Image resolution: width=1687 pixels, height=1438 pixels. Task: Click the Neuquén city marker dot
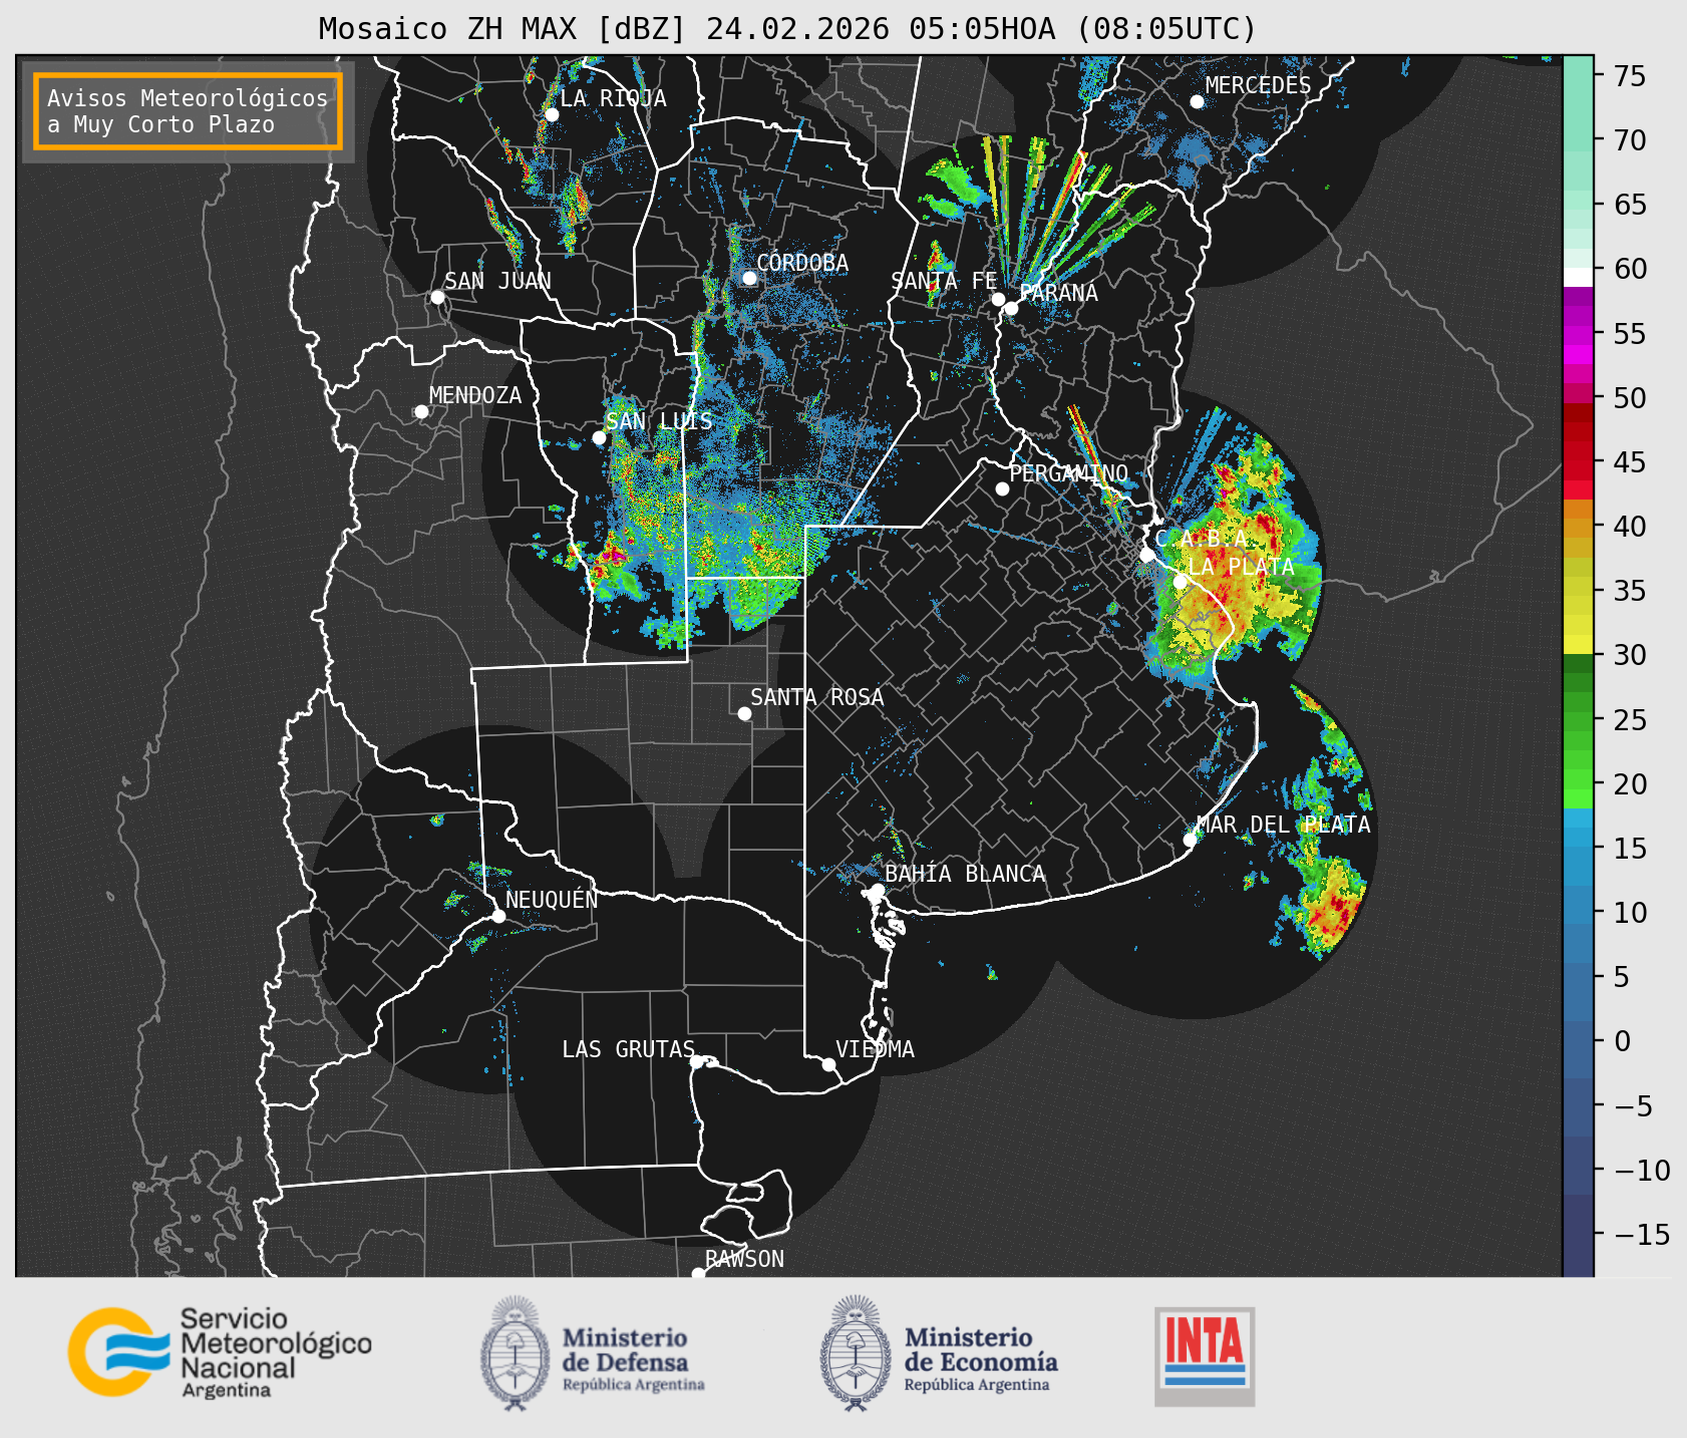click(x=498, y=916)
